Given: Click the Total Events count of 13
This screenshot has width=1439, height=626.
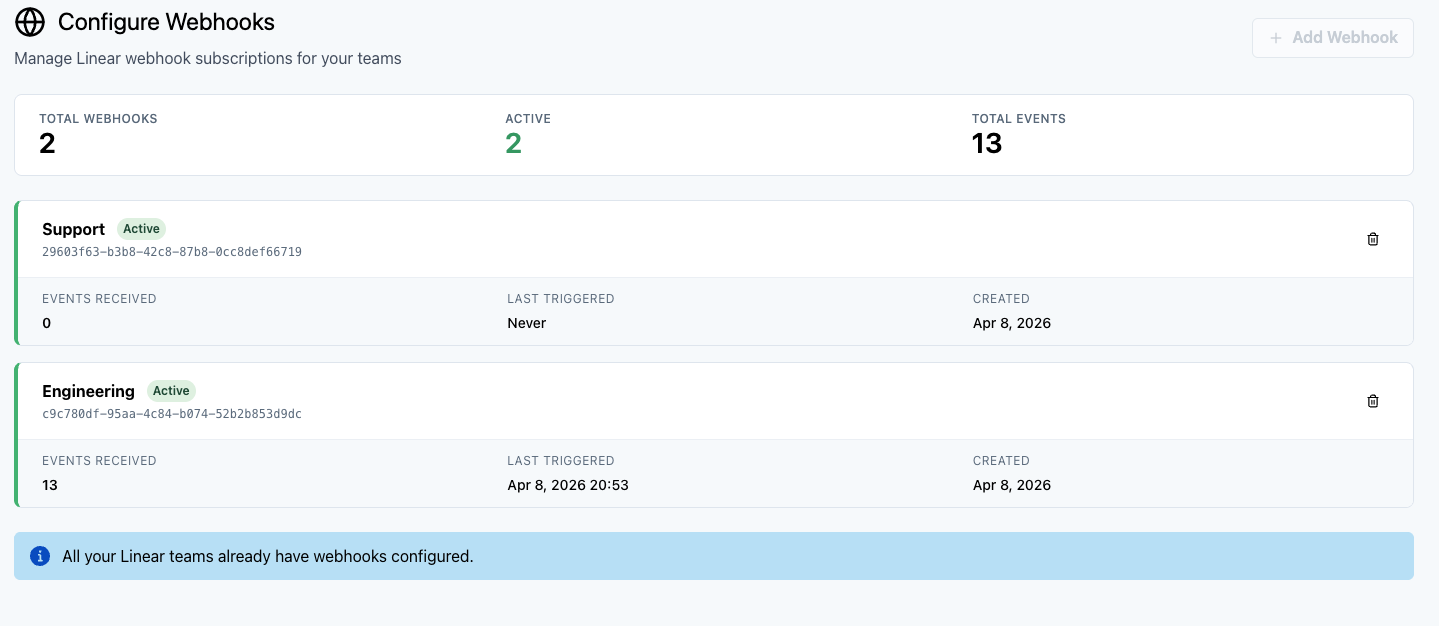Looking at the screenshot, I should click(x=987, y=144).
